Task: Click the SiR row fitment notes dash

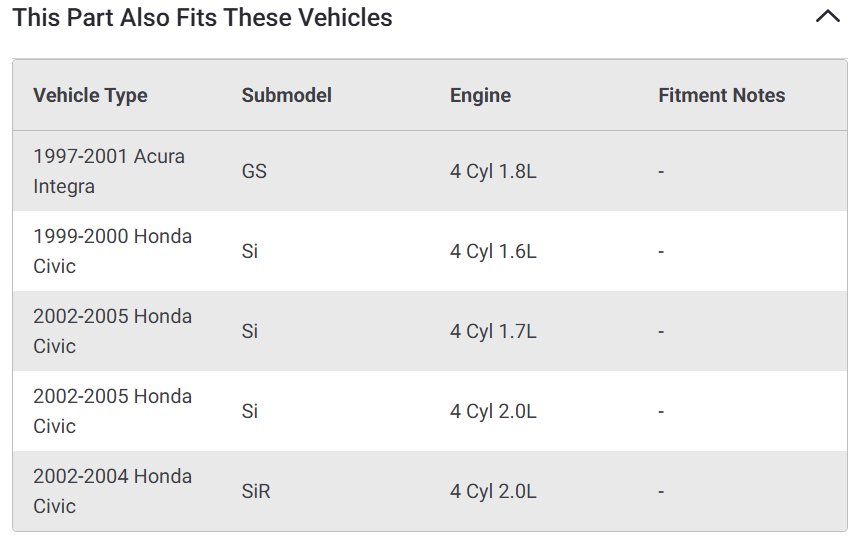Action: tap(661, 491)
